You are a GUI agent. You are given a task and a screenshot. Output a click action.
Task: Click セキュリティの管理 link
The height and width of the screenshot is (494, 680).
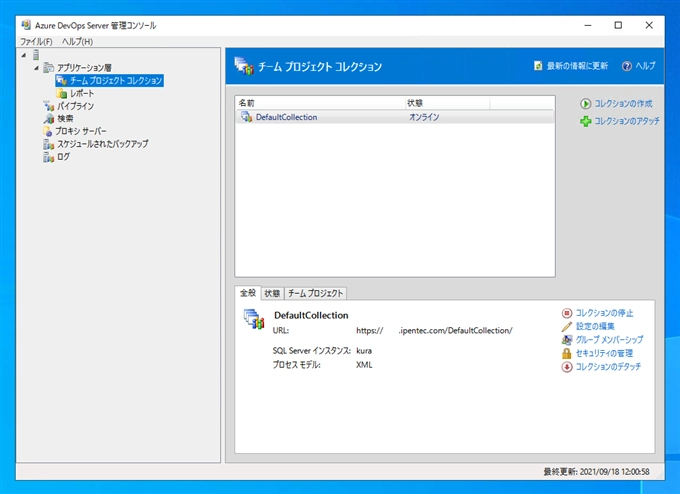[604, 353]
